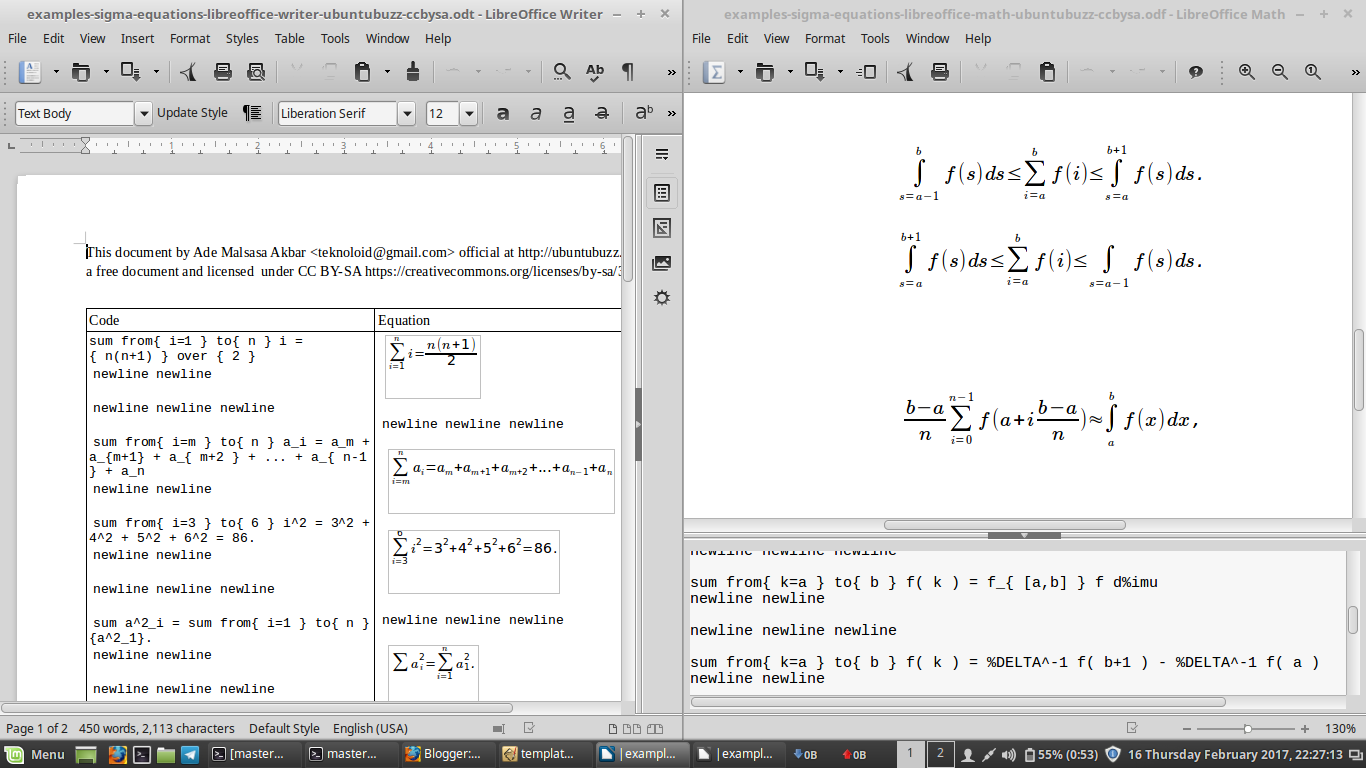The height and width of the screenshot is (768, 1366).
Task: Toggle bold formatting
Action: [504, 112]
